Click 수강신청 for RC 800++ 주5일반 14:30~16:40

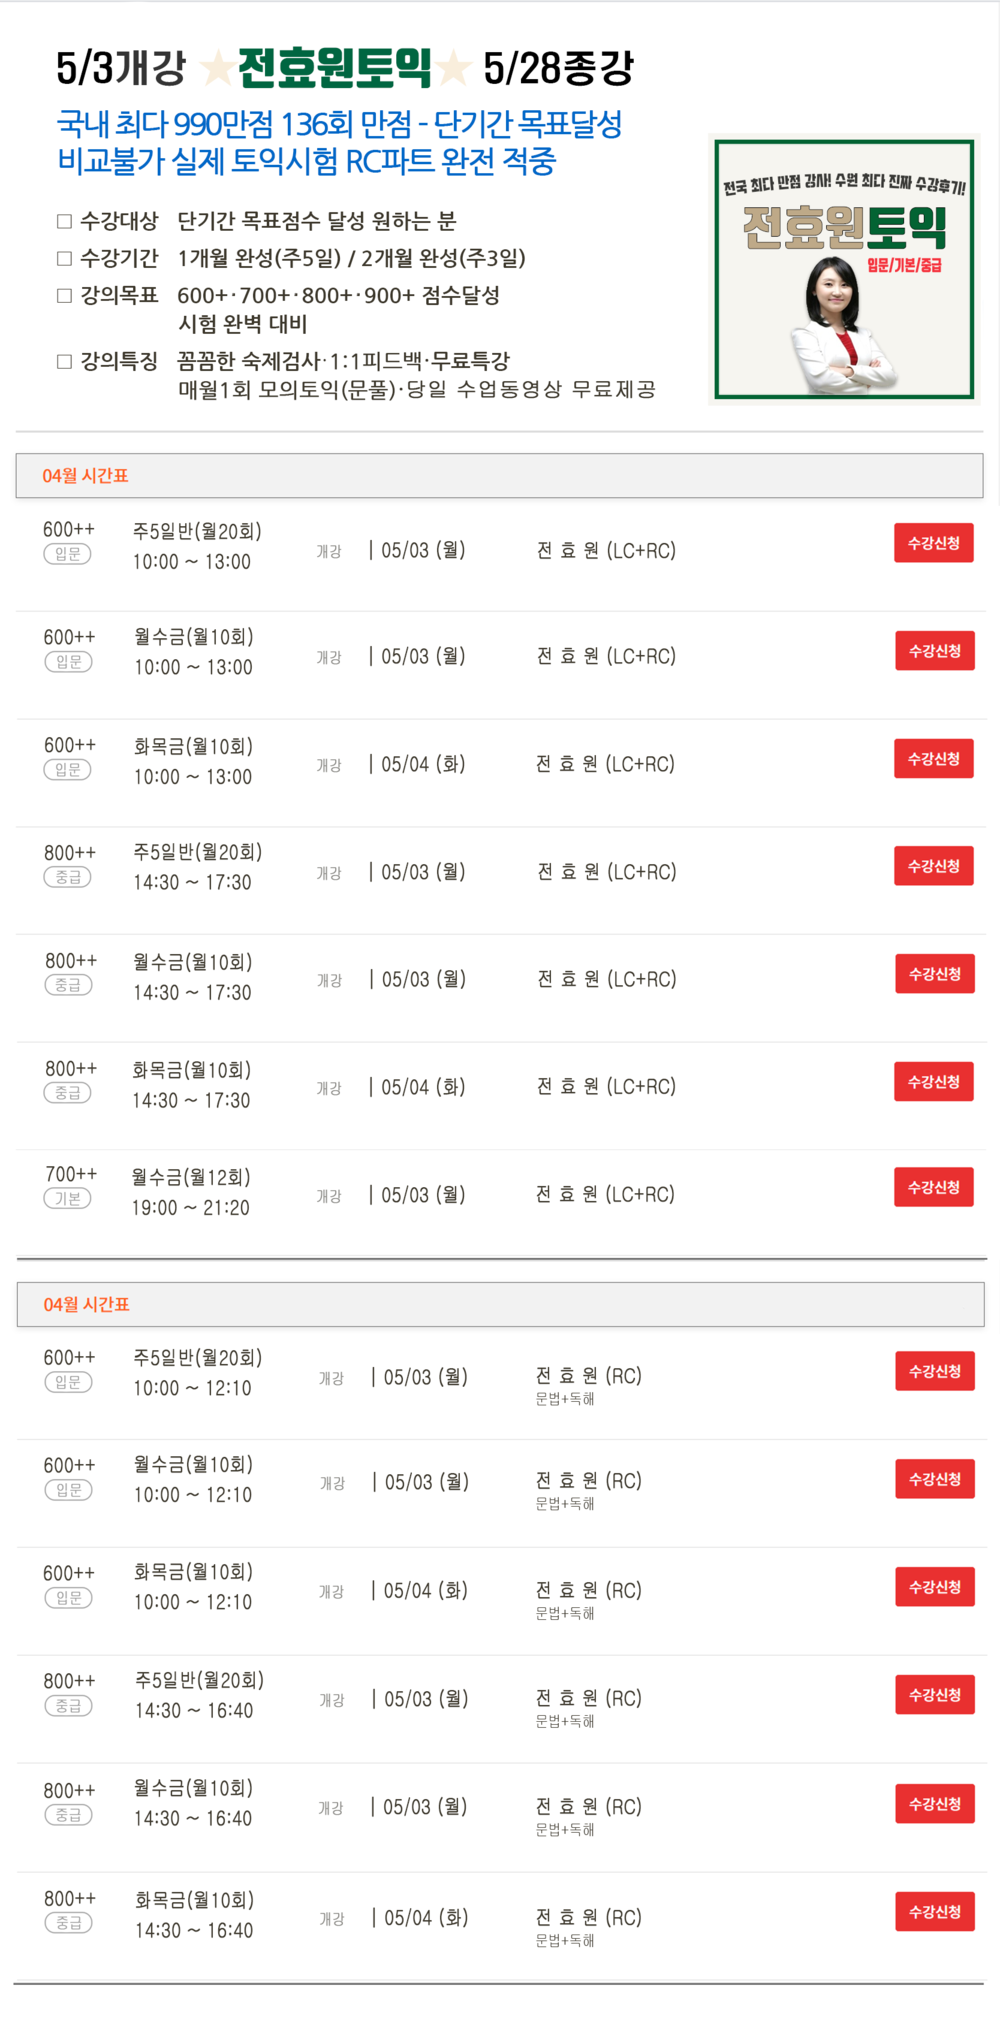click(x=935, y=1695)
